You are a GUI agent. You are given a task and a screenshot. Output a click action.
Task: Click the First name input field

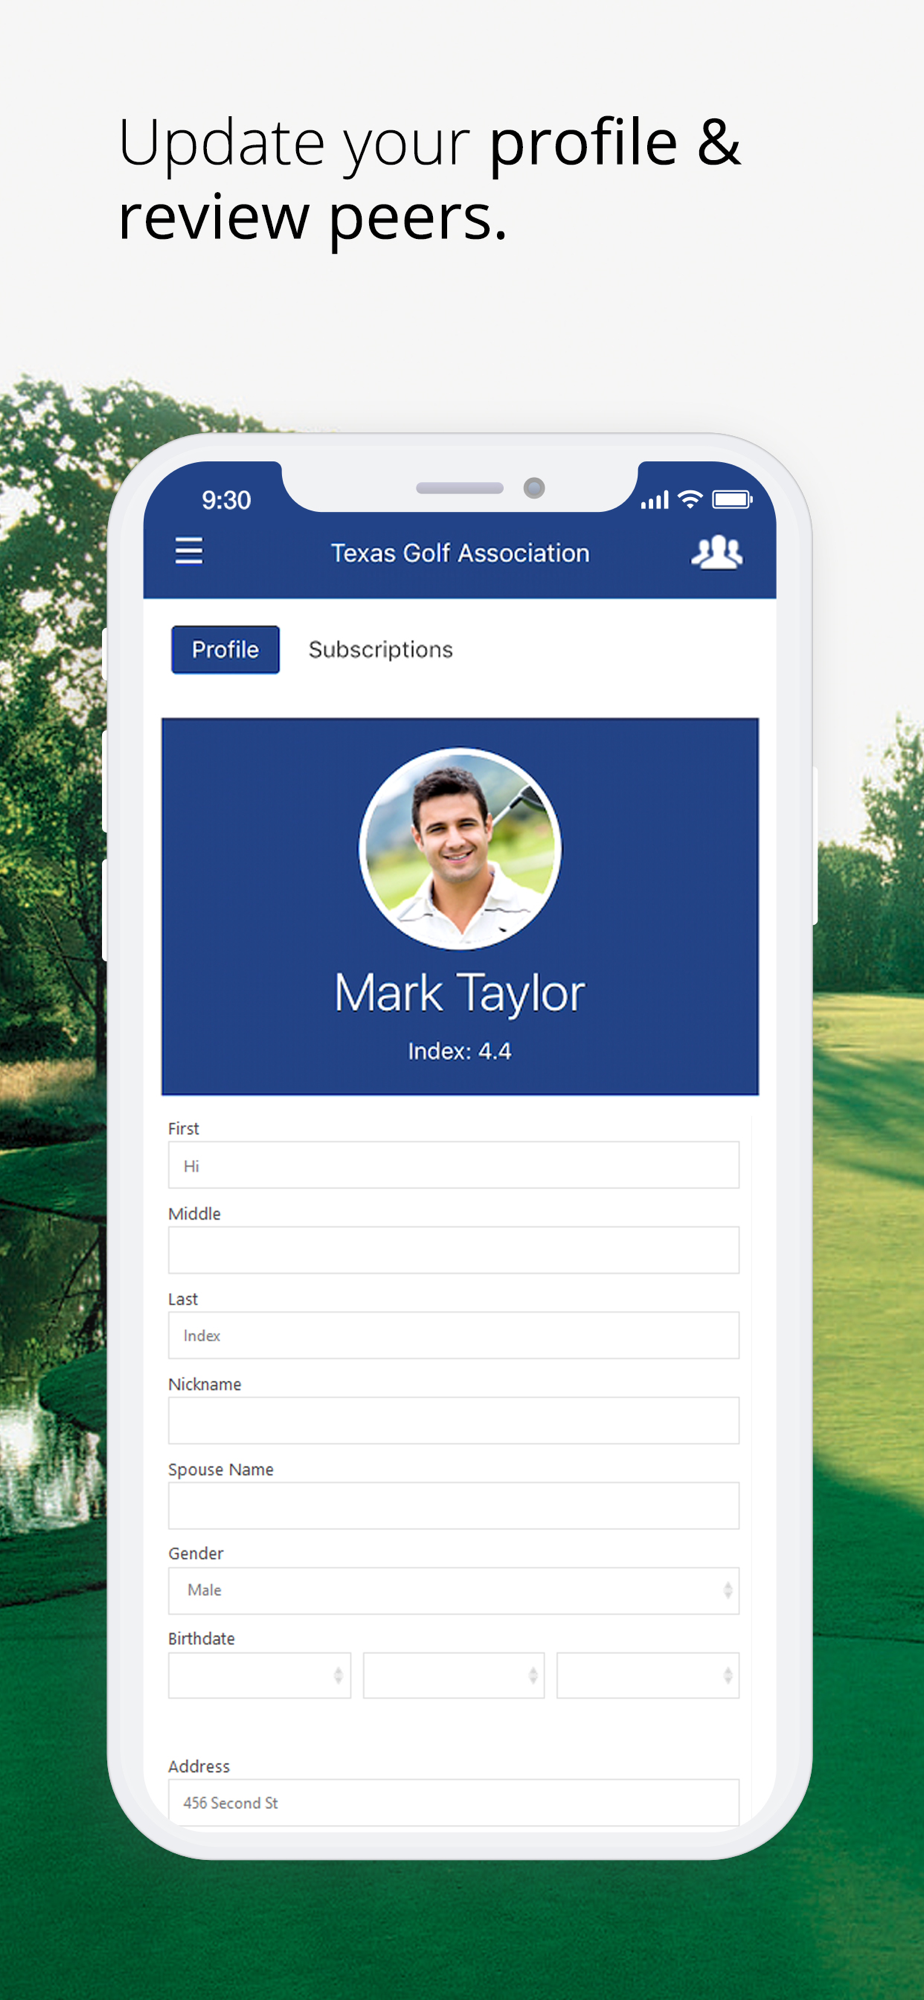pos(454,1165)
